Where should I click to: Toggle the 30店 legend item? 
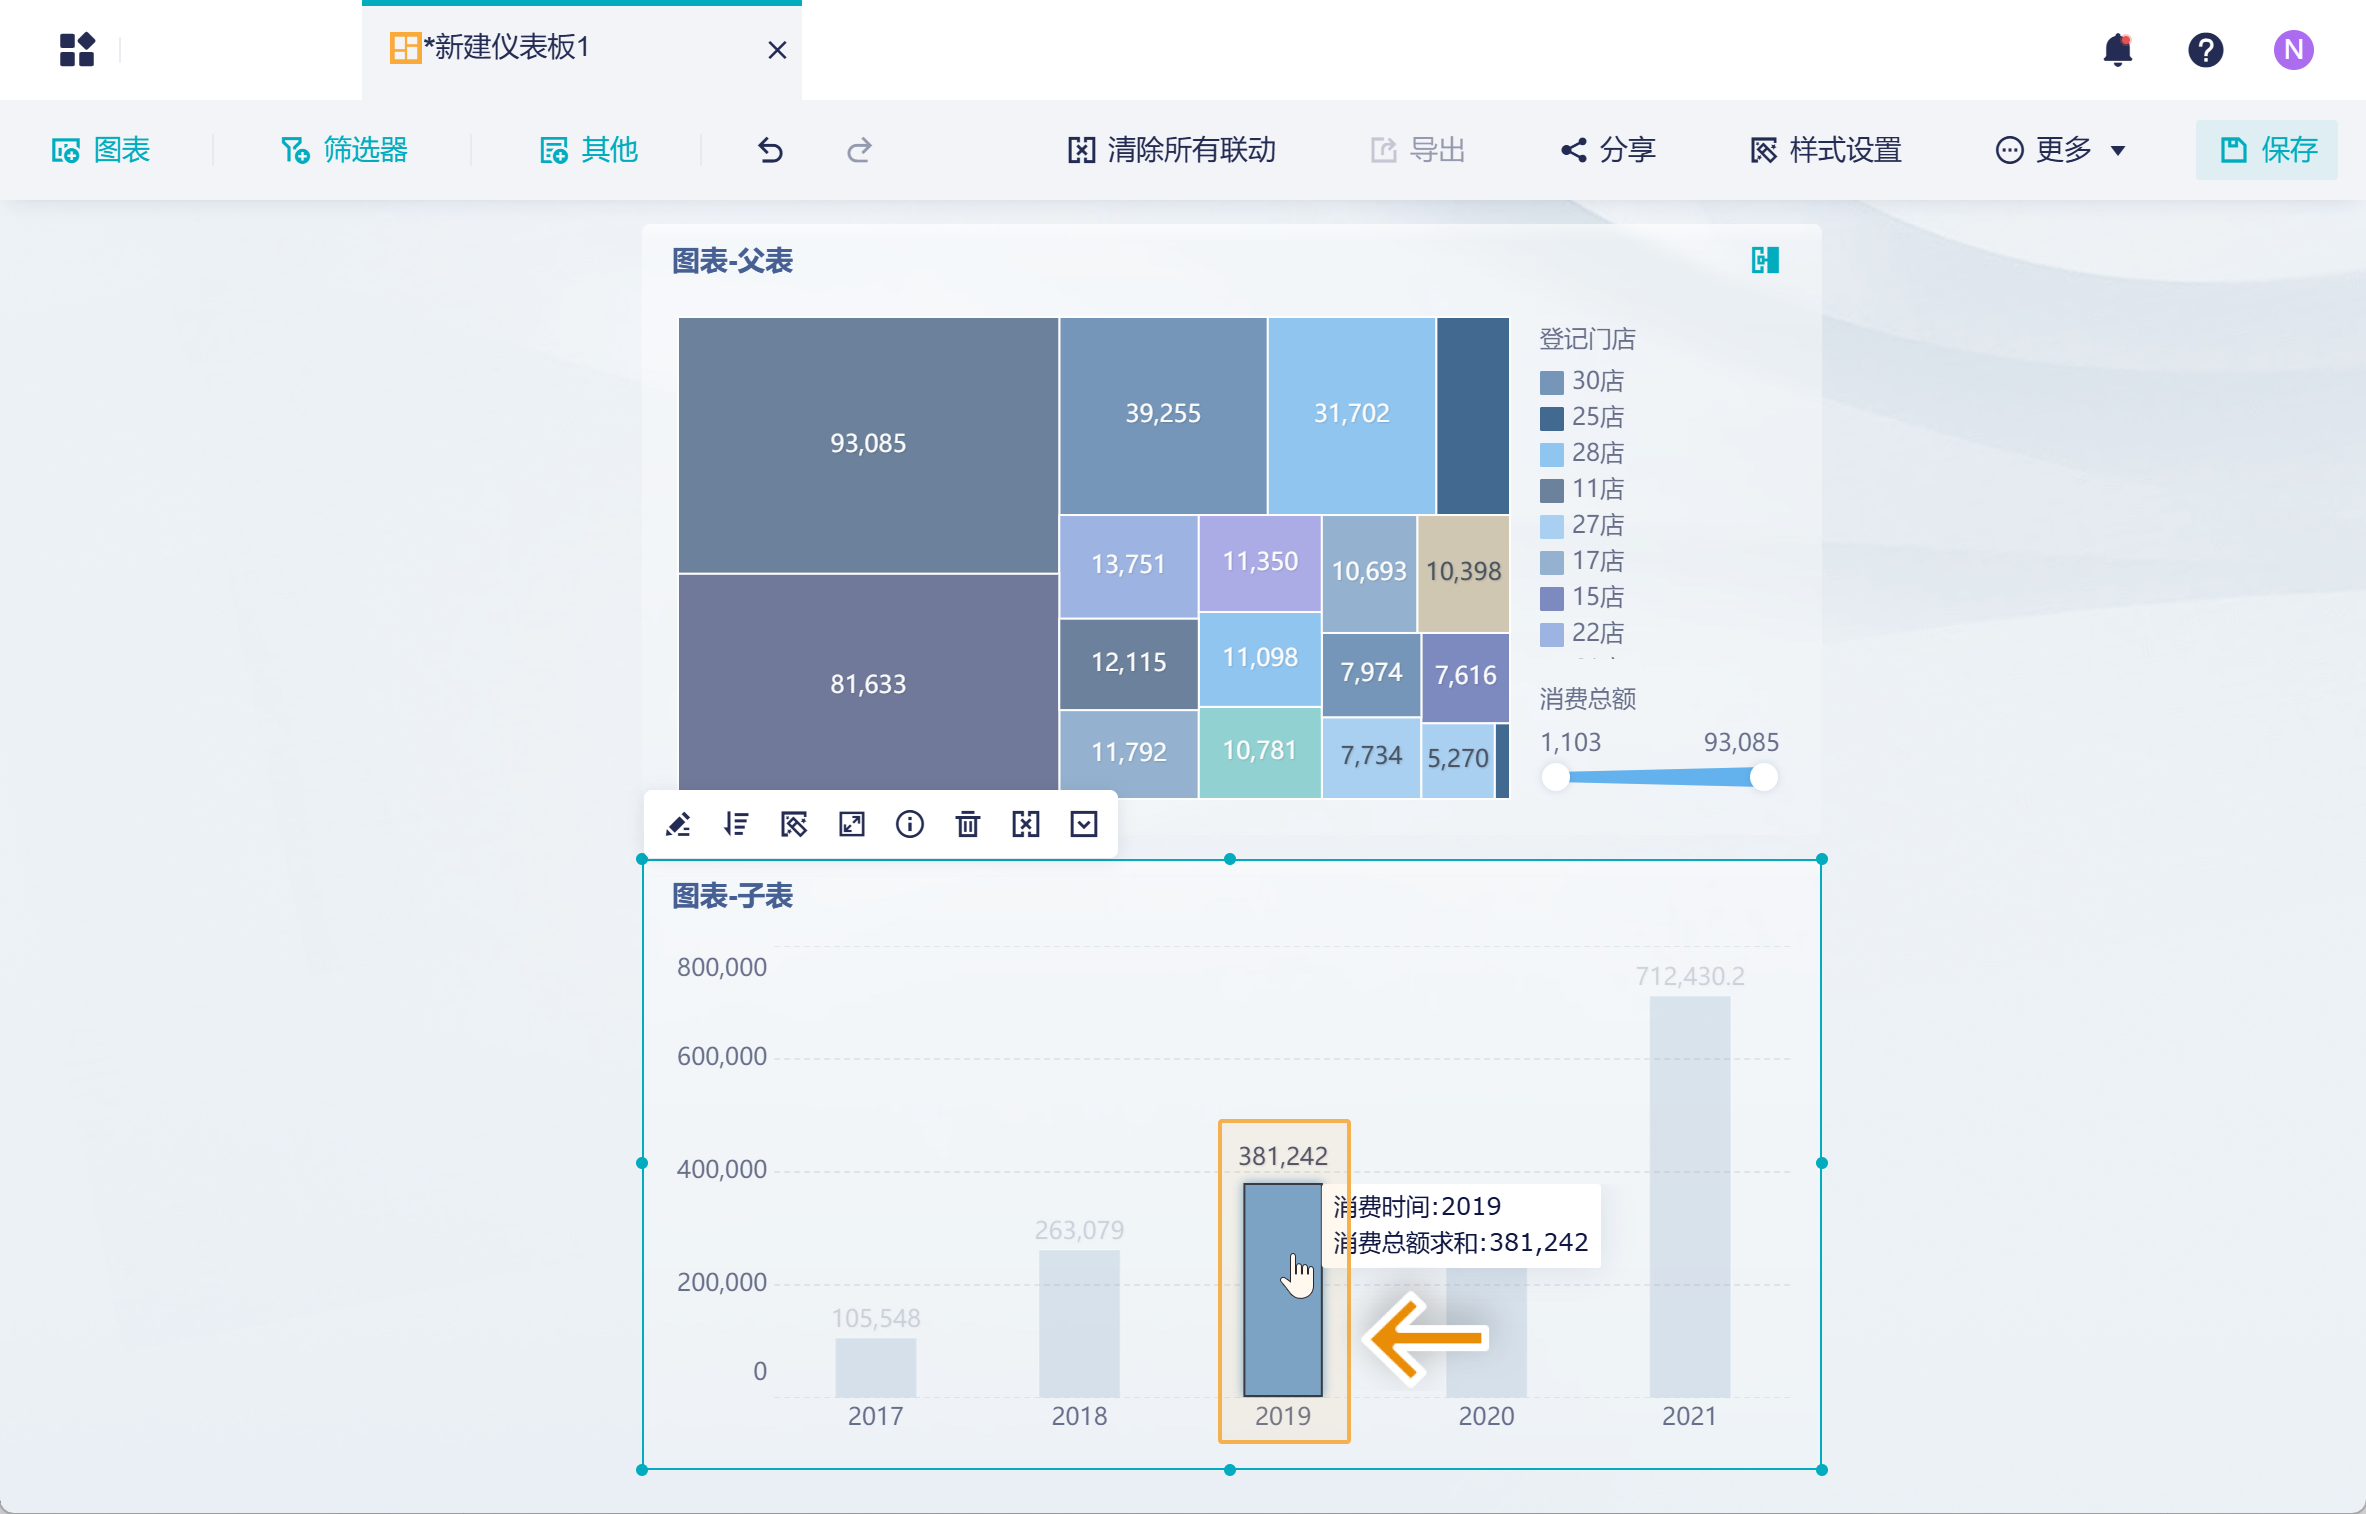pos(1582,381)
